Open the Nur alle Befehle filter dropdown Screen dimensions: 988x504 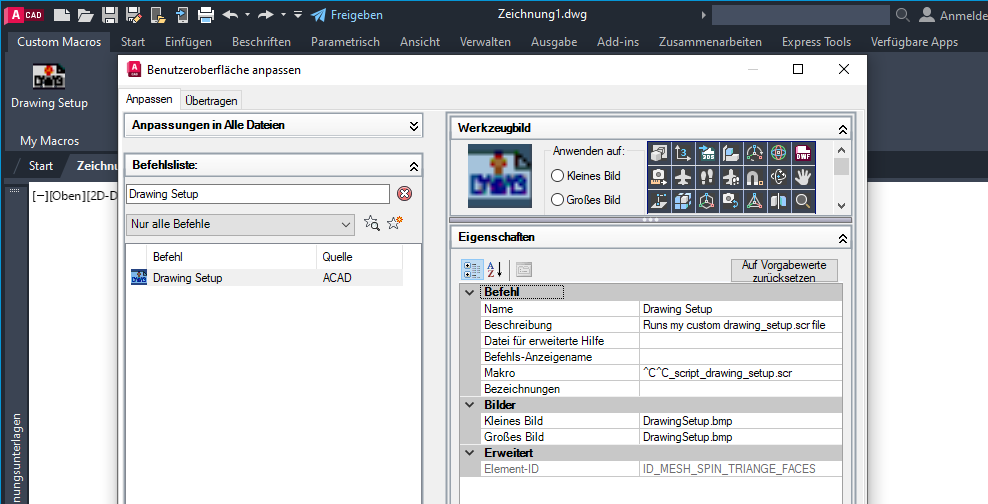click(x=240, y=224)
